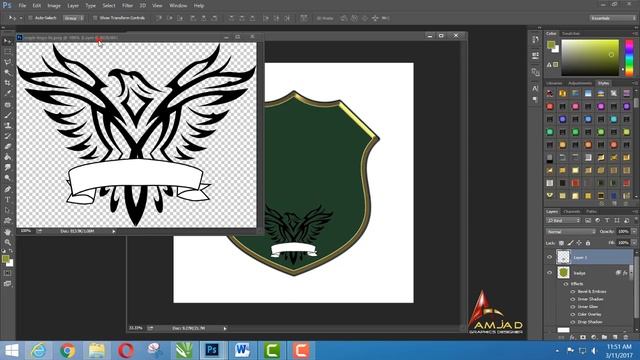Select the Magic Wand tool
The image size is (640, 360).
point(7,72)
